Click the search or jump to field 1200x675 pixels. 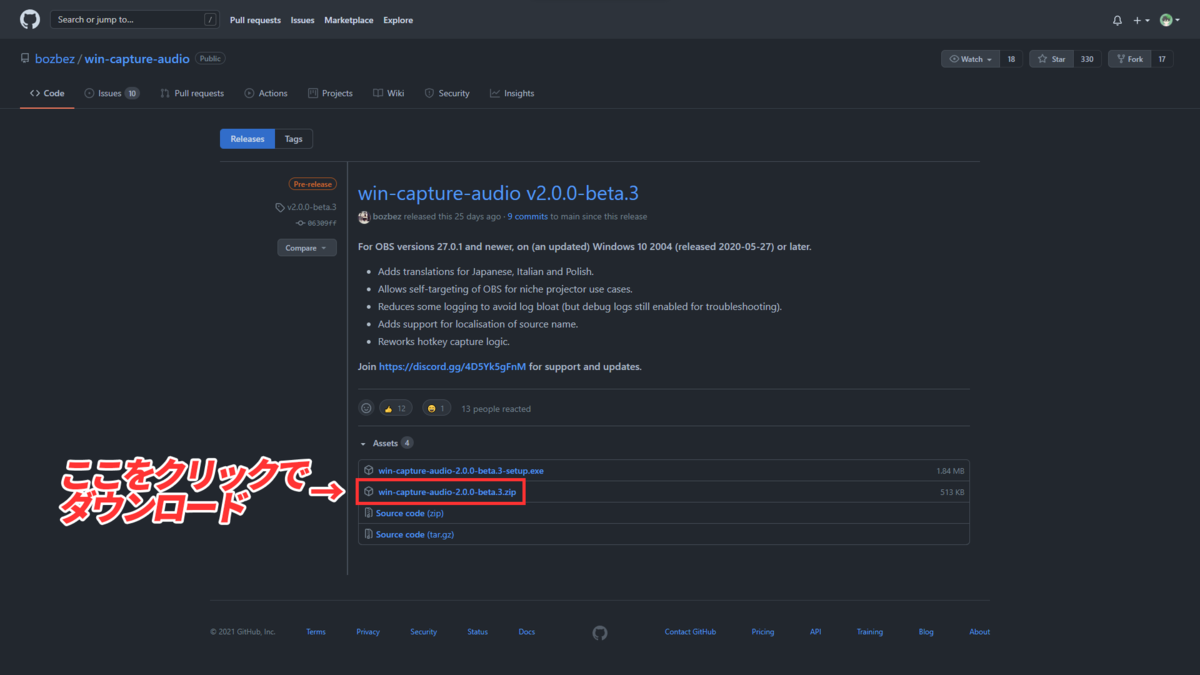tap(135, 19)
